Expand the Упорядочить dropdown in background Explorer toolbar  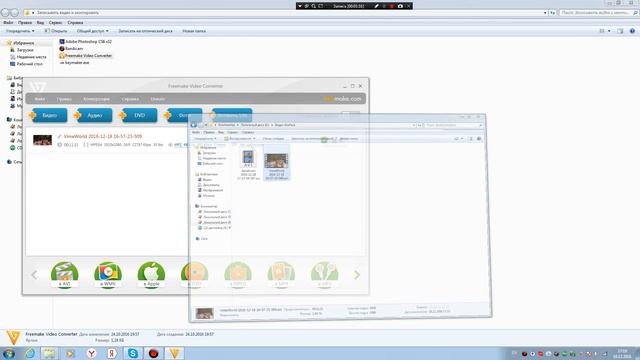tap(20, 31)
